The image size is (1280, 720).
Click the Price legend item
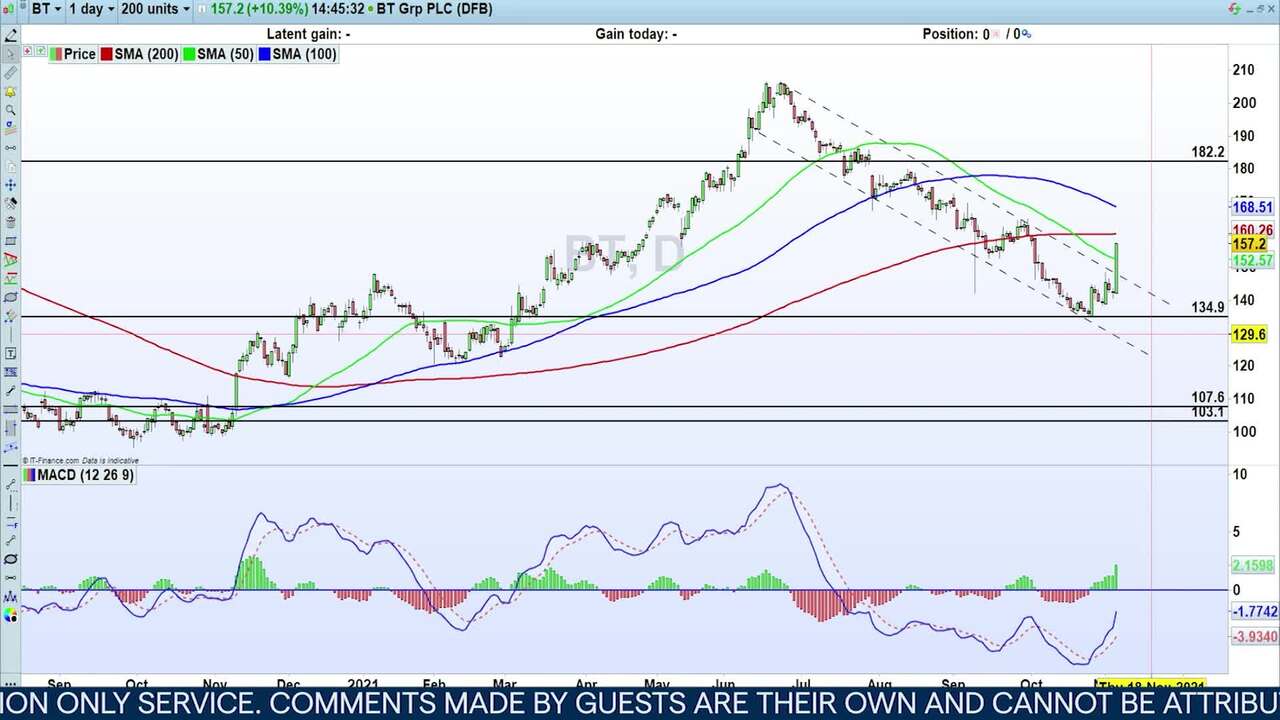point(73,54)
